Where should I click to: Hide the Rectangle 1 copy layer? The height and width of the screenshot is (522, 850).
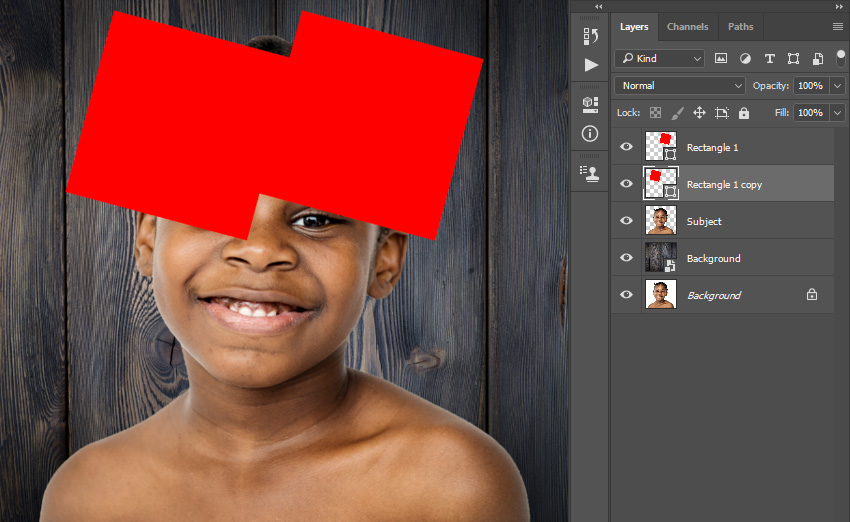626,184
